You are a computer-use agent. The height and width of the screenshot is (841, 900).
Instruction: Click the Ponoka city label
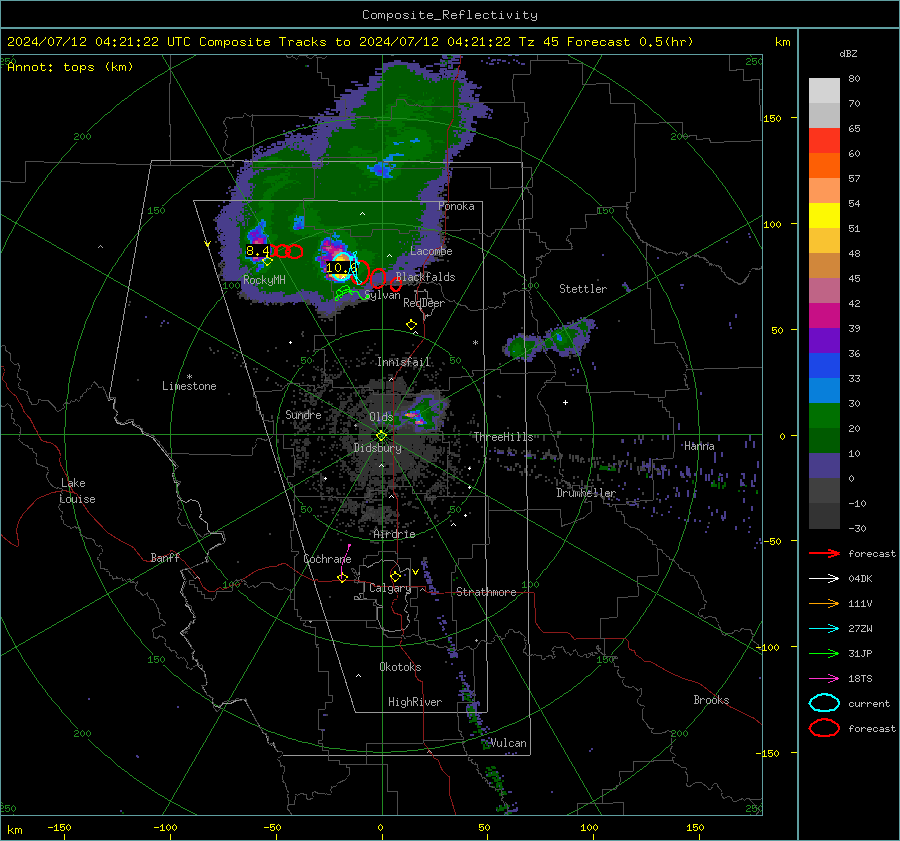tap(456, 206)
